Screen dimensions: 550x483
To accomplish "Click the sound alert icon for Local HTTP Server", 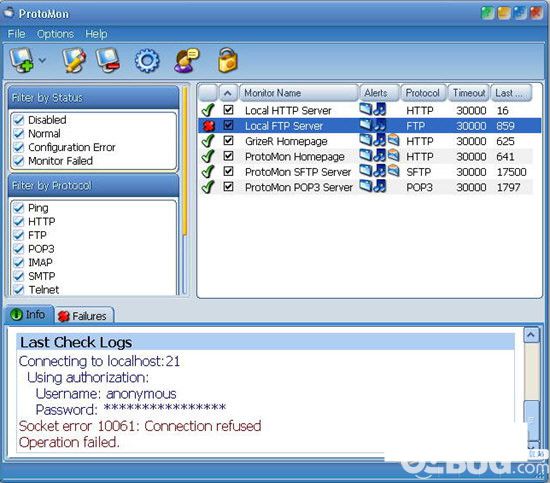I will pos(380,109).
